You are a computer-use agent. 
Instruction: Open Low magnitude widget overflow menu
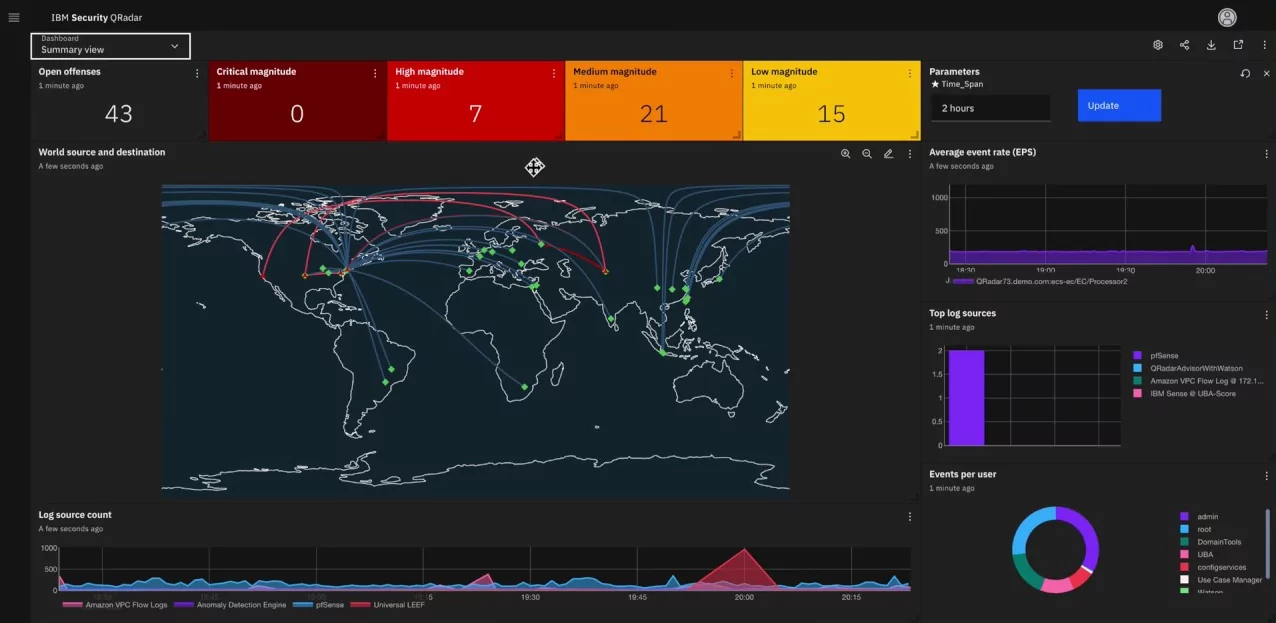(x=910, y=73)
